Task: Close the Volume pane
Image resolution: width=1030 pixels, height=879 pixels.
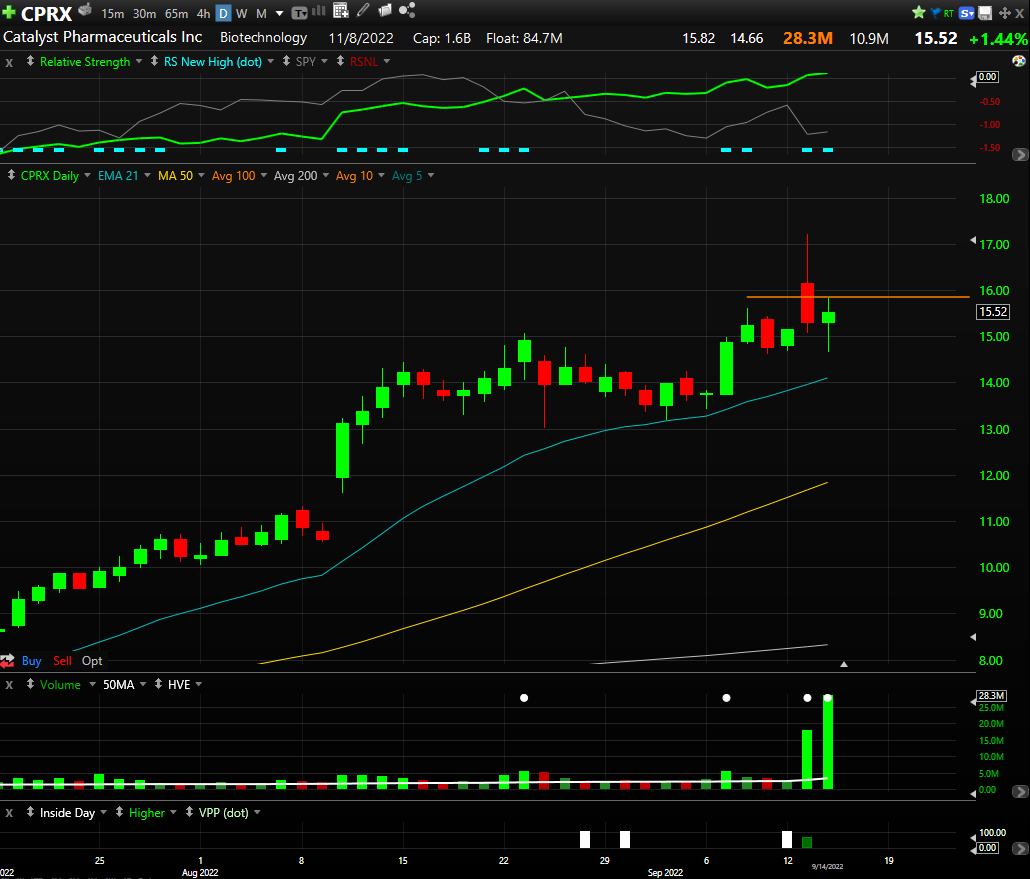Action: tap(9, 686)
